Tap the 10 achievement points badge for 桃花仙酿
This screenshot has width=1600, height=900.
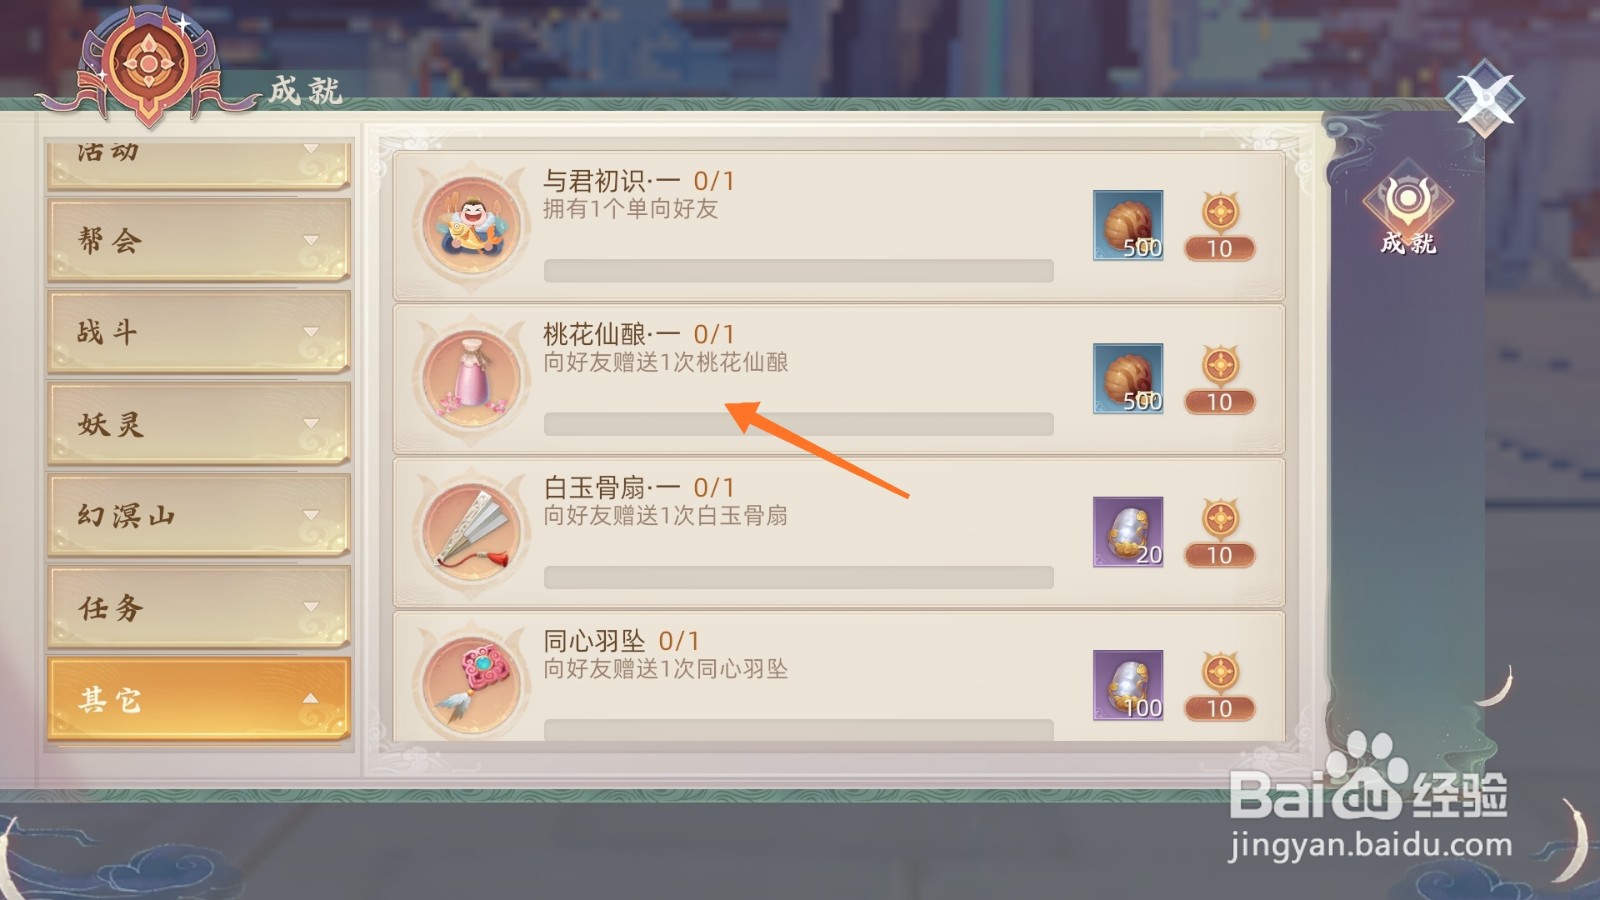pyautogui.click(x=1219, y=380)
